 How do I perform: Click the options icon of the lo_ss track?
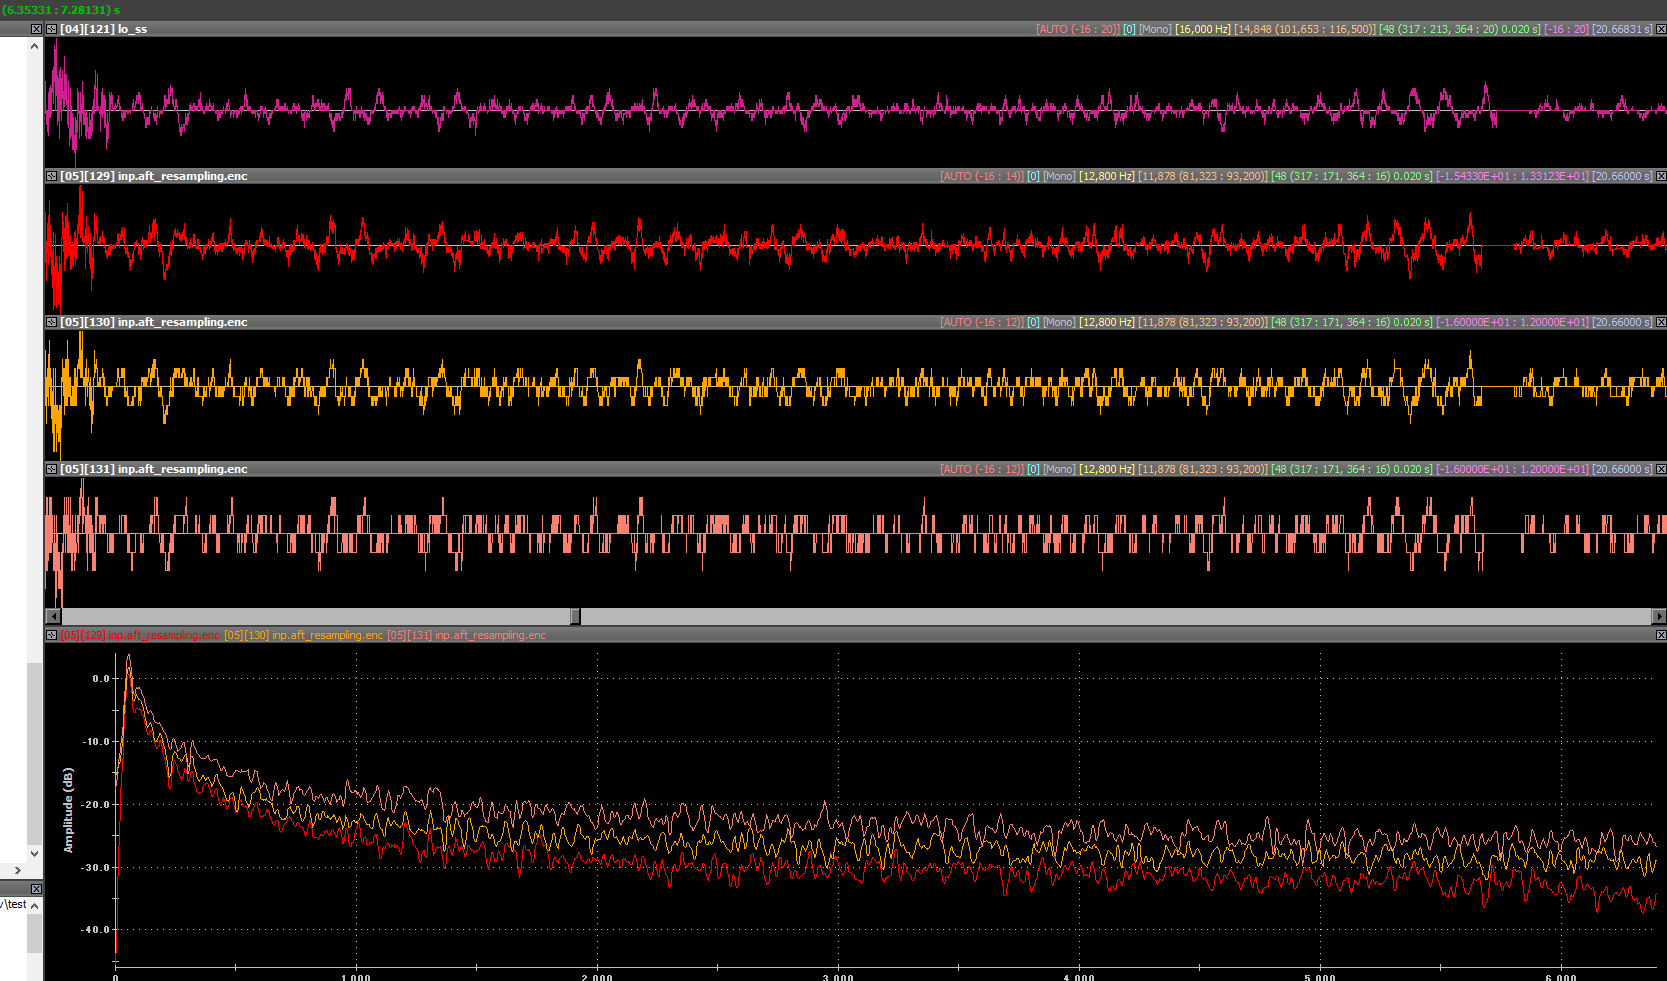[x=51, y=29]
